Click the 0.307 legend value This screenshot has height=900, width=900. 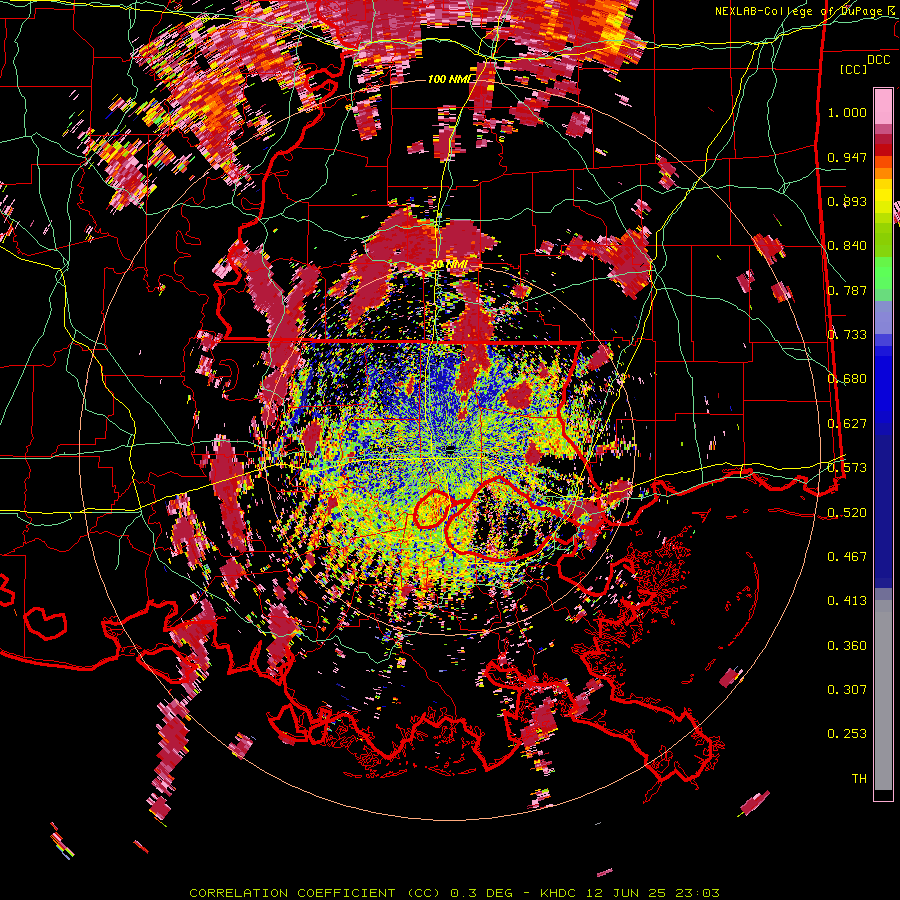pos(847,690)
